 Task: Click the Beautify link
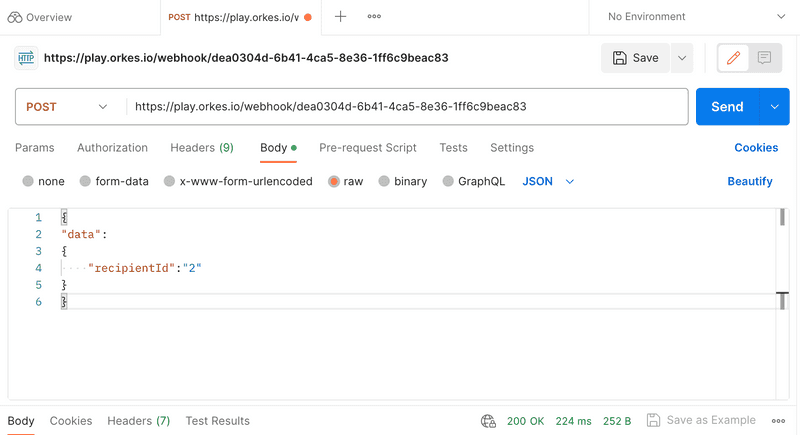pyautogui.click(x=749, y=182)
